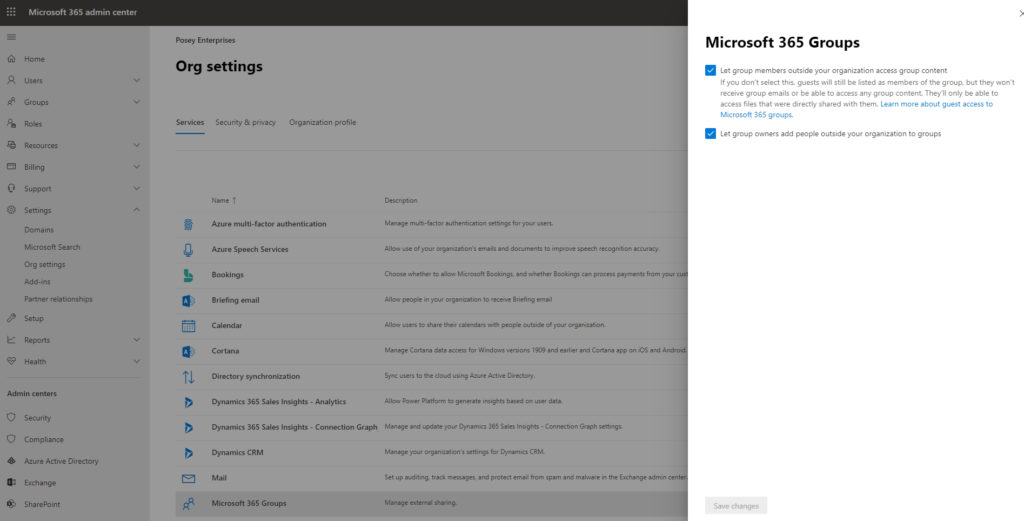The width and height of the screenshot is (1024, 521).
Task: Open Org settings in sidebar
Action: point(44,264)
